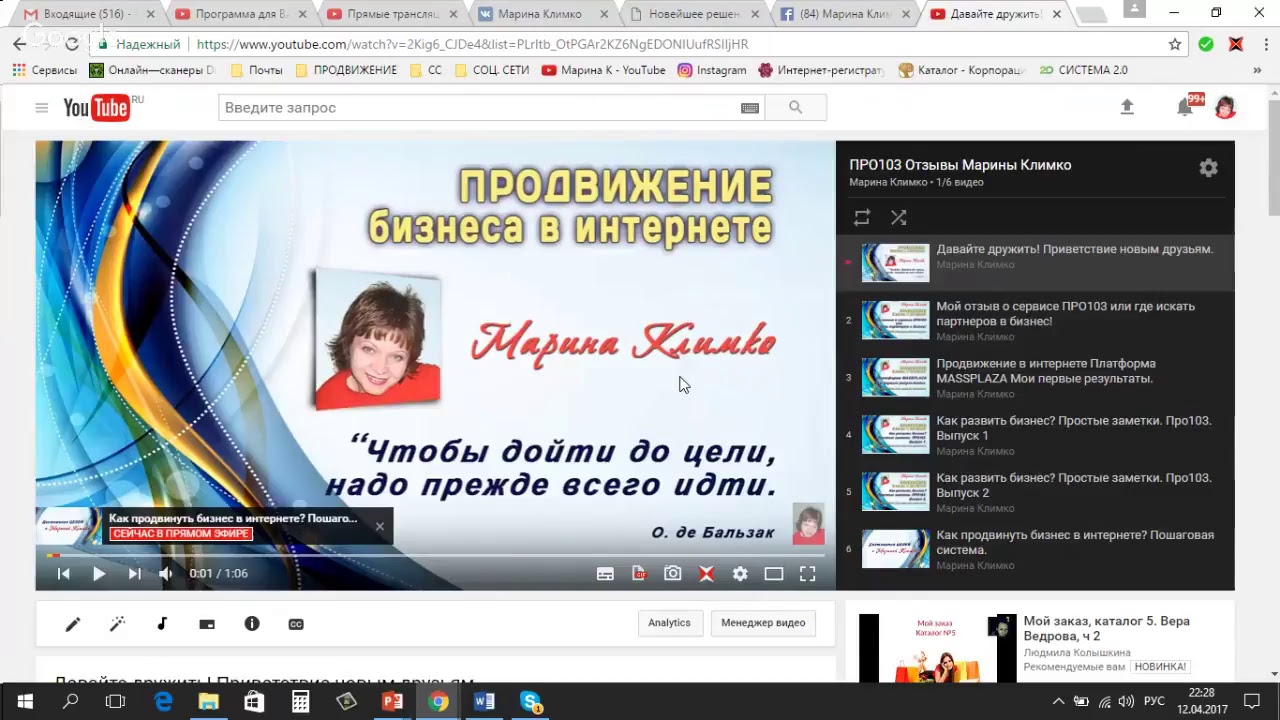Skip to next video in playlist
Screen dimensions: 1280x720
[x=134, y=573]
